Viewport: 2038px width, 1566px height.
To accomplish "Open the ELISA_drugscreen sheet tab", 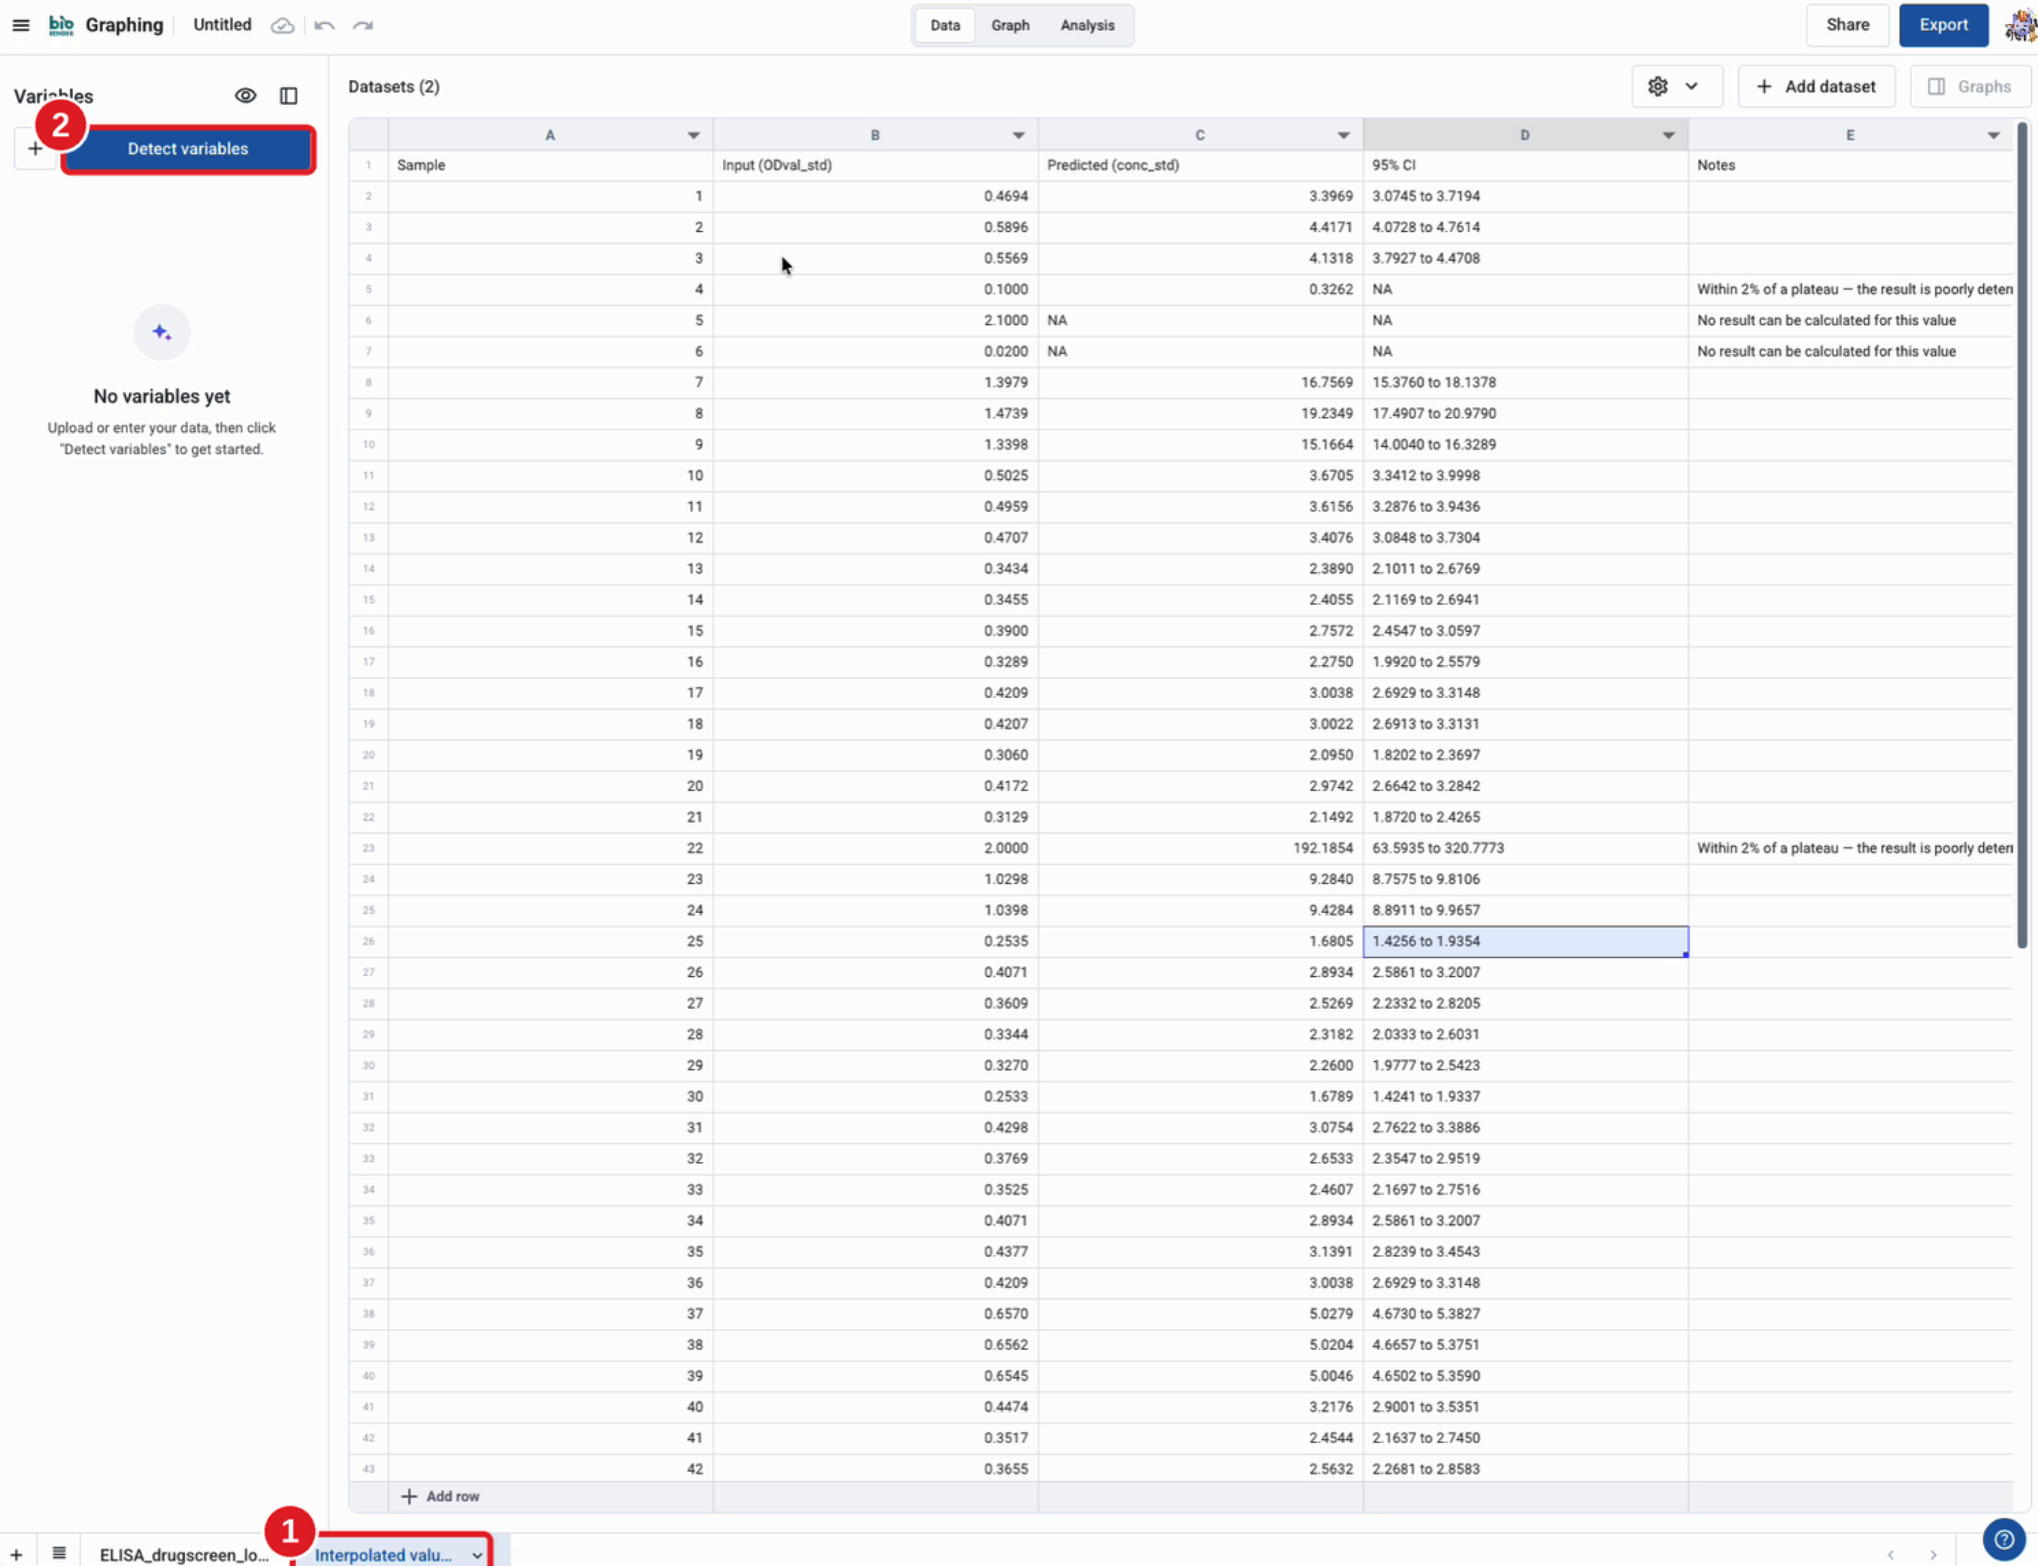I will coord(184,1555).
